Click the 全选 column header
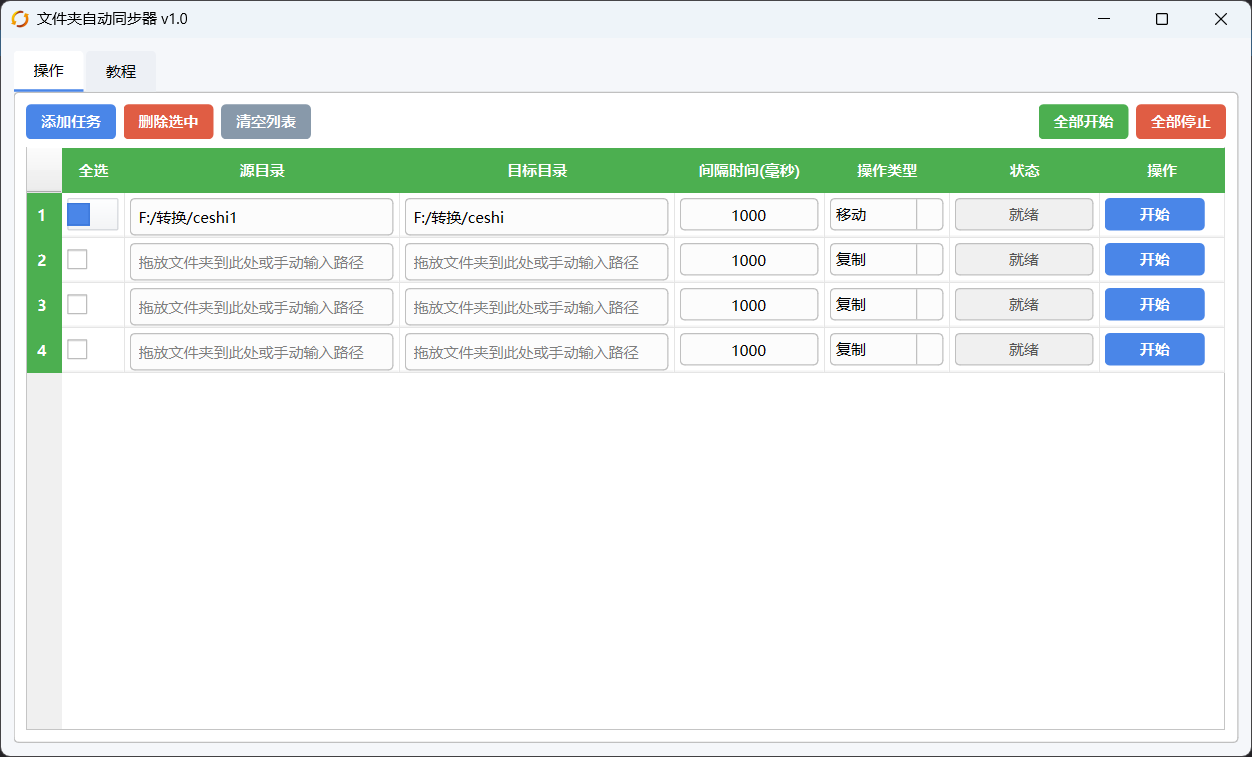Image resolution: width=1252 pixels, height=757 pixels. [x=93, y=171]
